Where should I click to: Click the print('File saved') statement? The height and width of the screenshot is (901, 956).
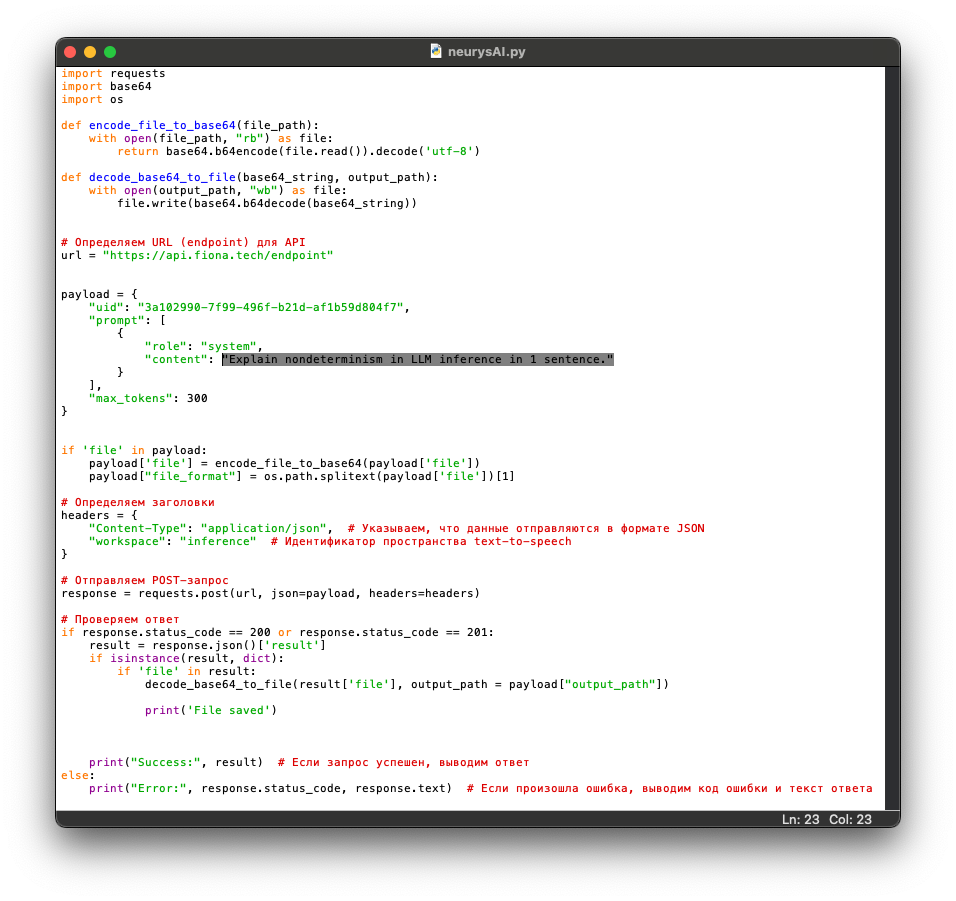pyautogui.click(x=210, y=710)
